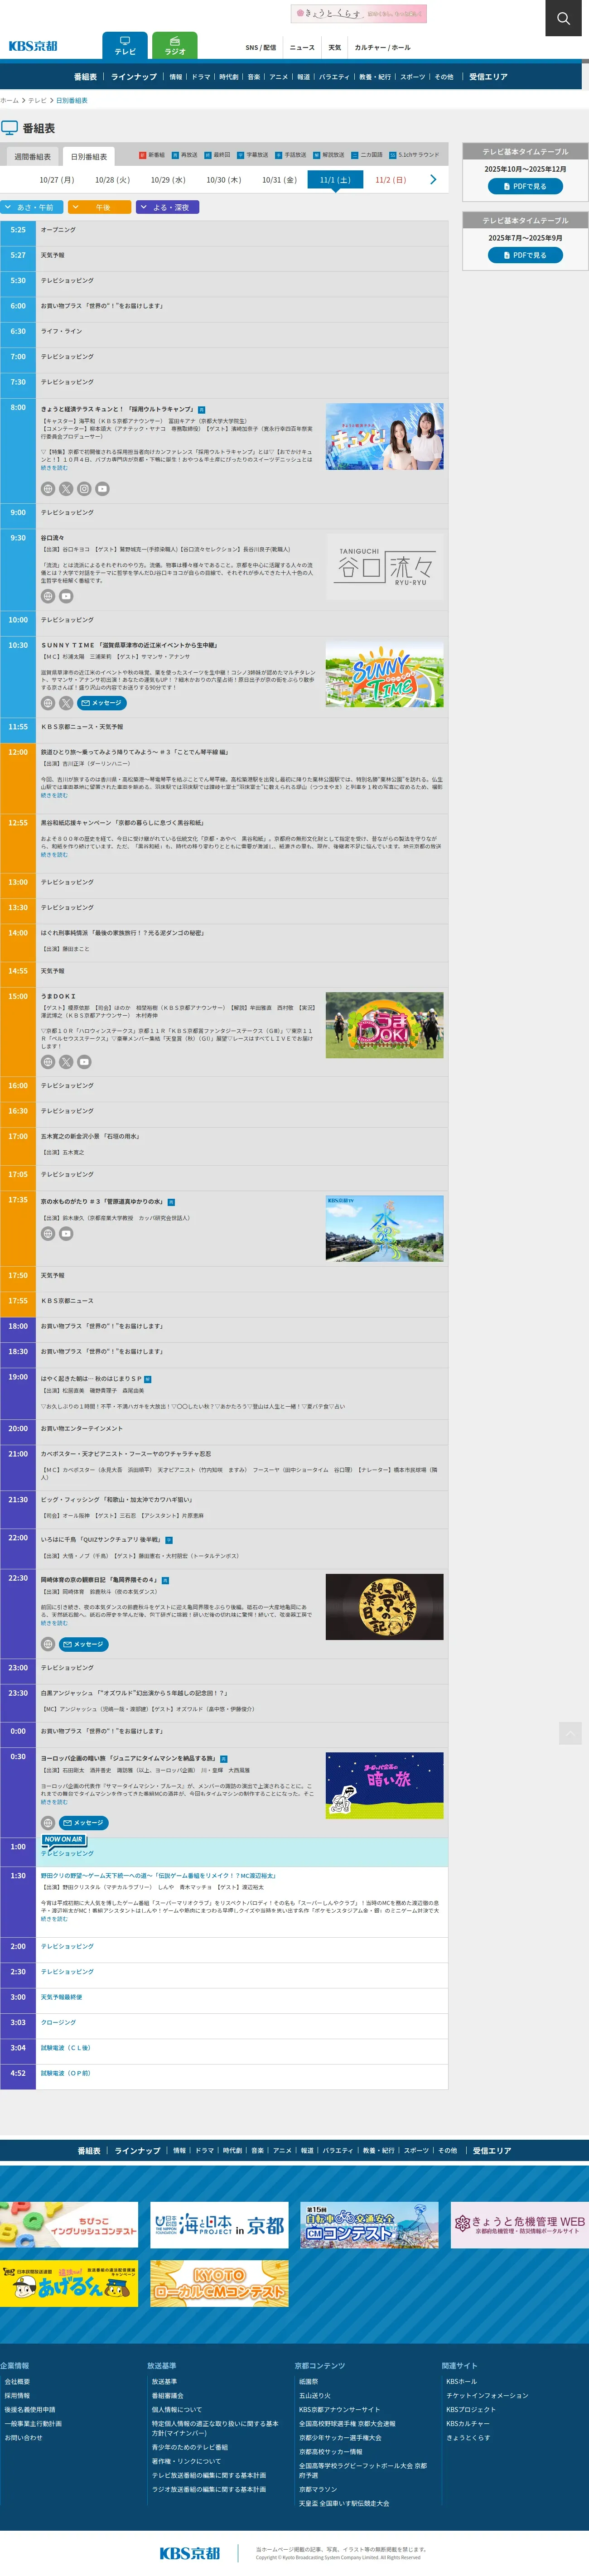Open 番組表 in top navigation bar

pos(85,77)
